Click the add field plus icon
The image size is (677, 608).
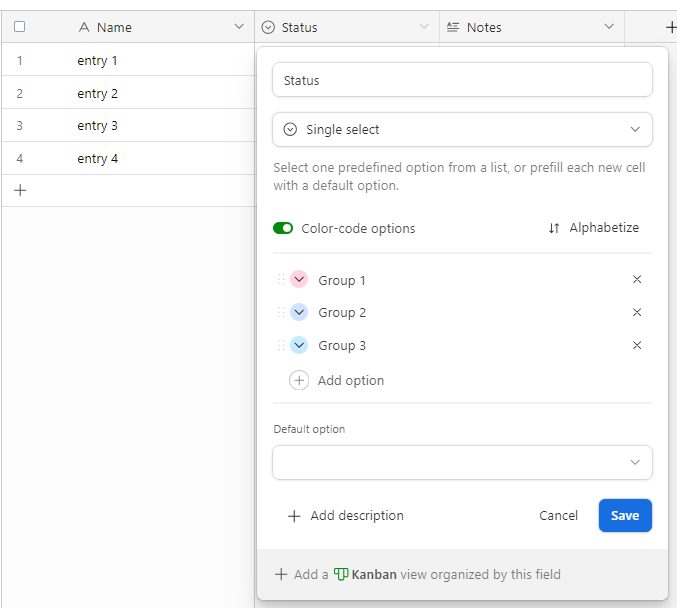(671, 27)
